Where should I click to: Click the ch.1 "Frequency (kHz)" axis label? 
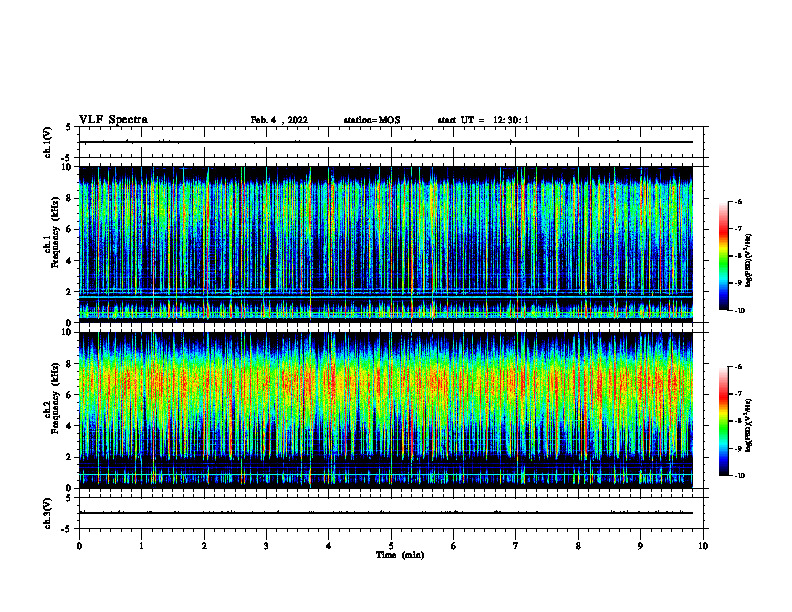click(x=55, y=232)
